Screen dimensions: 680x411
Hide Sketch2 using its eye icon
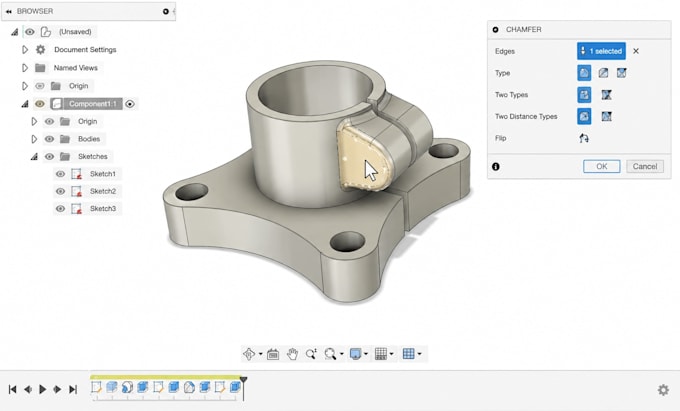tap(60, 191)
